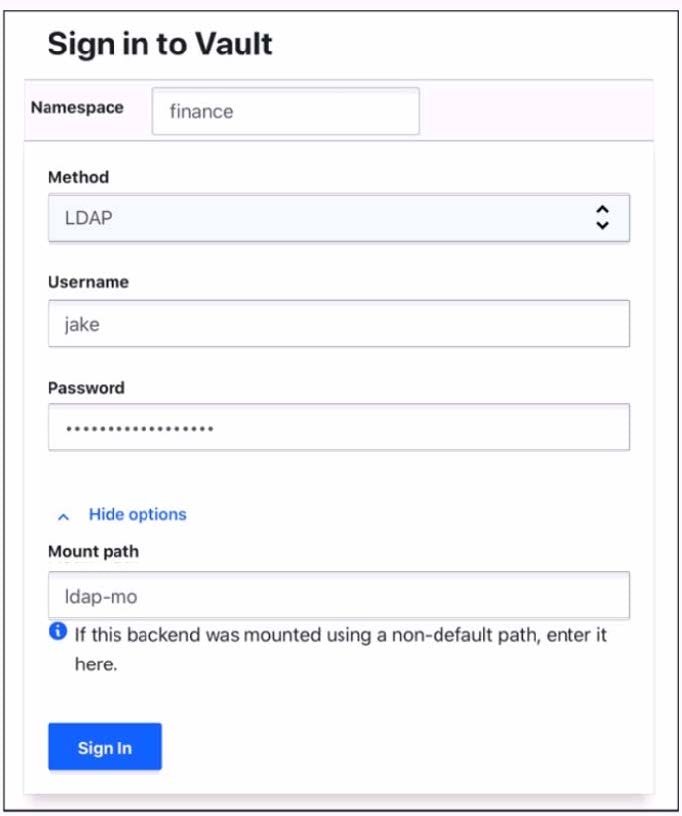The width and height of the screenshot is (682, 816).
Task: Click the up-down arrows in Method selector
Action: pos(601,217)
